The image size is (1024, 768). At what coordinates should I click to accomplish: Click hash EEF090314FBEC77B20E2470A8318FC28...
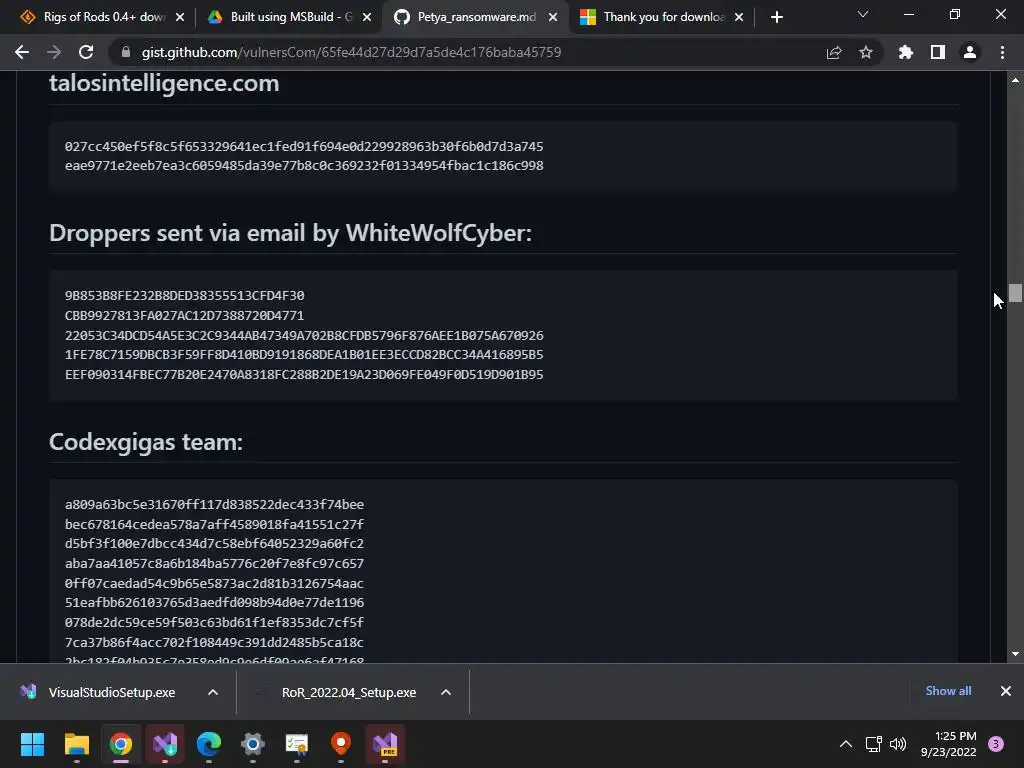(304, 374)
